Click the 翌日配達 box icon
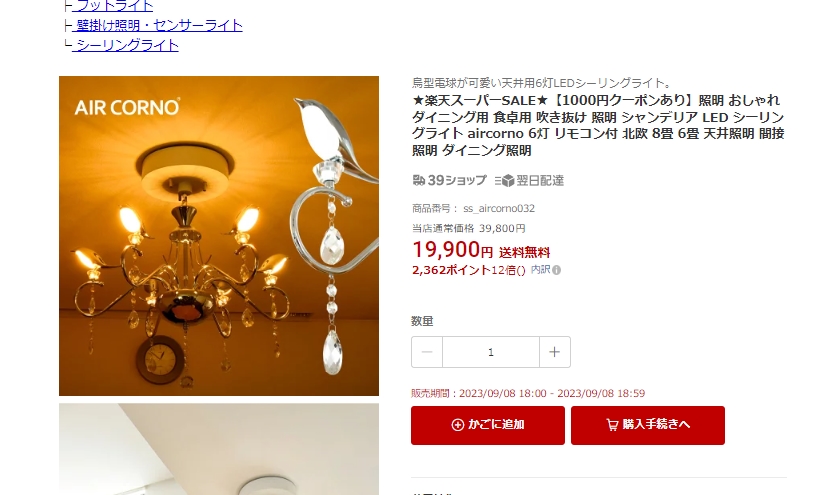This screenshot has width=818, height=495. tap(504, 180)
